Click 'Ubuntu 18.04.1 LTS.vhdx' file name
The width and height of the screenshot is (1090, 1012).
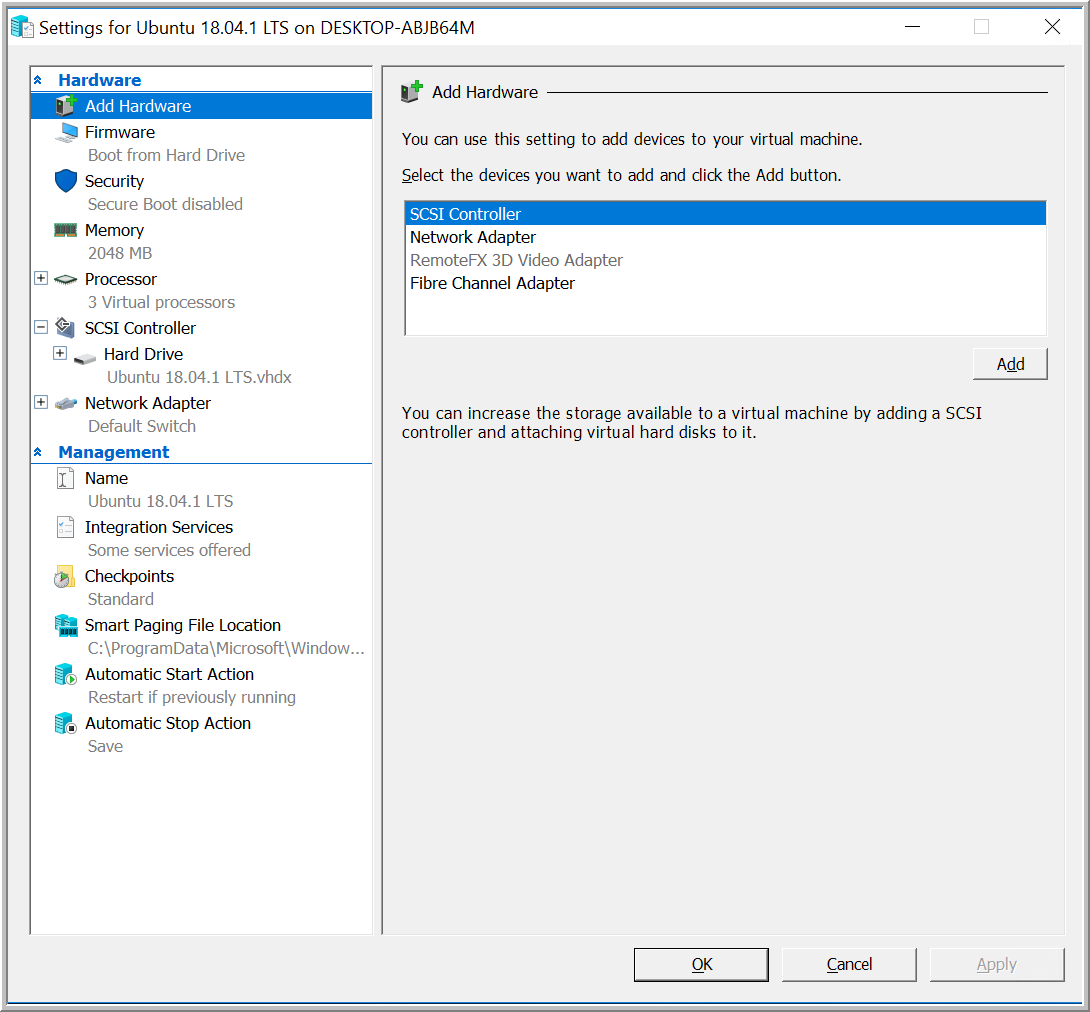(199, 377)
